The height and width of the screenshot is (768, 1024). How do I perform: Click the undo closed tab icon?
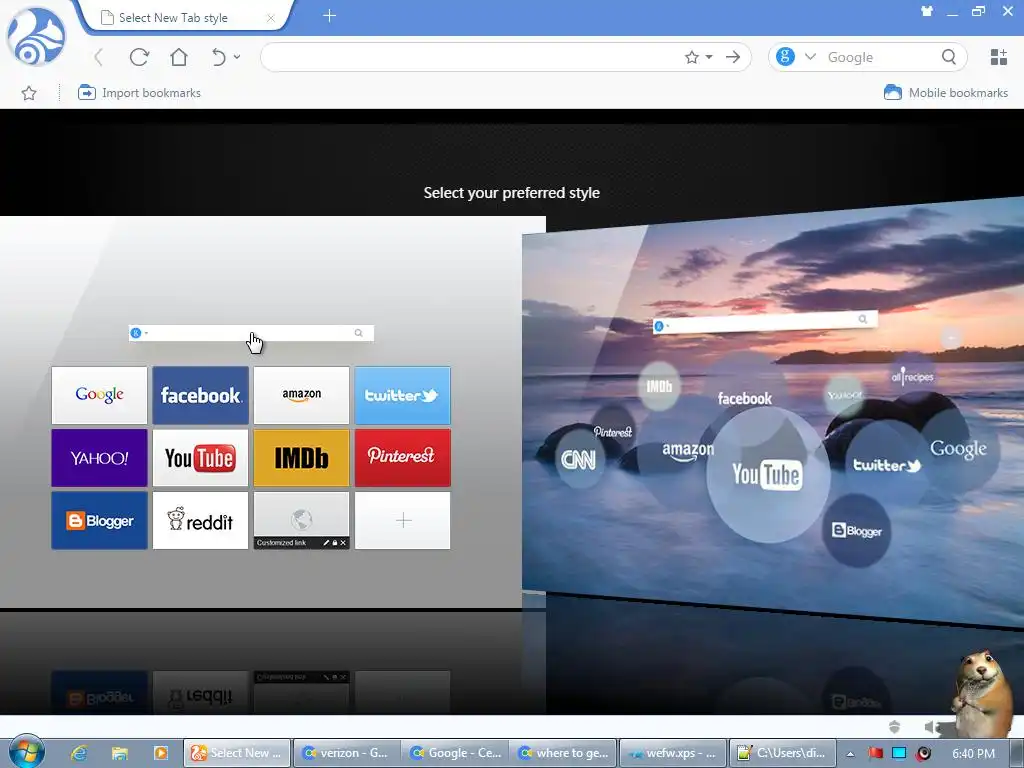coord(219,57)
